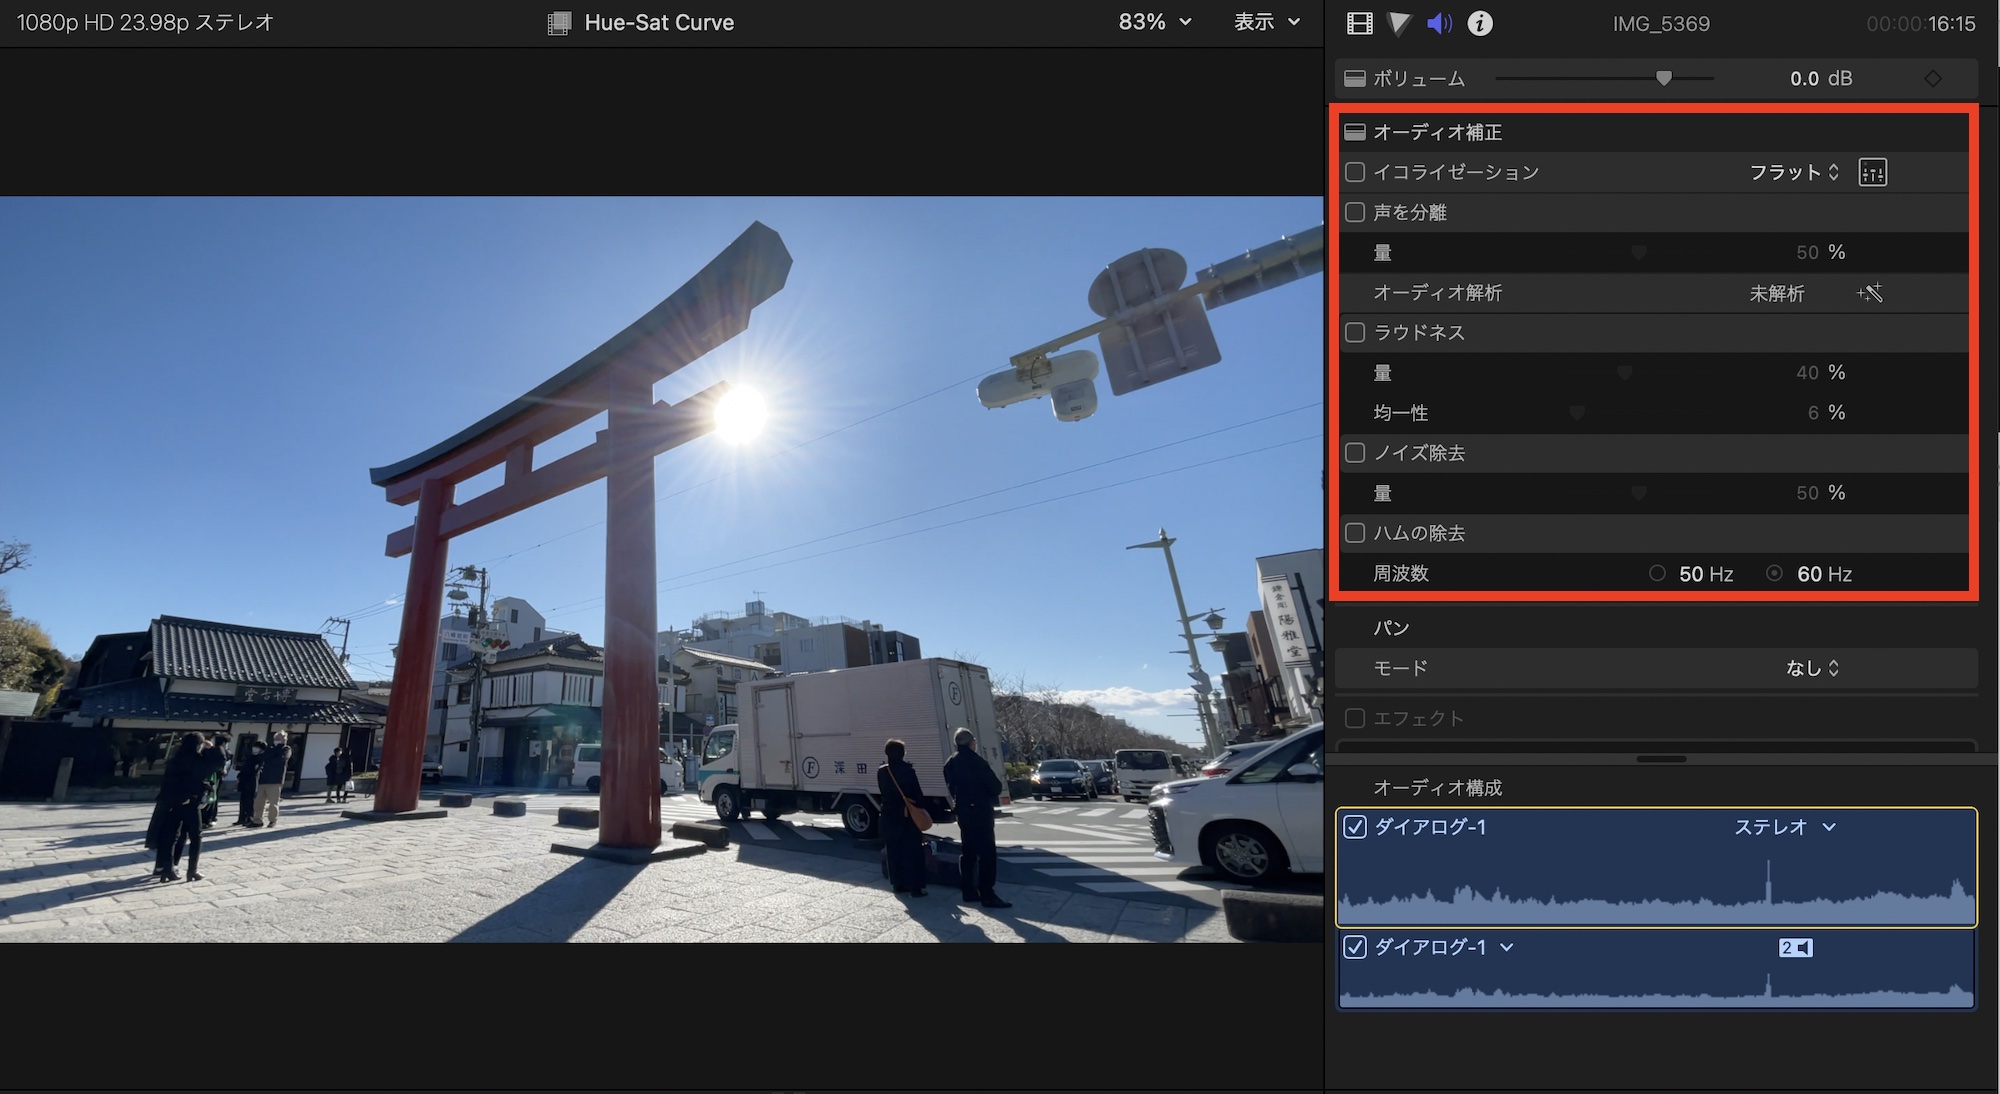Open the 表示 view menu

click(1266, 22)
